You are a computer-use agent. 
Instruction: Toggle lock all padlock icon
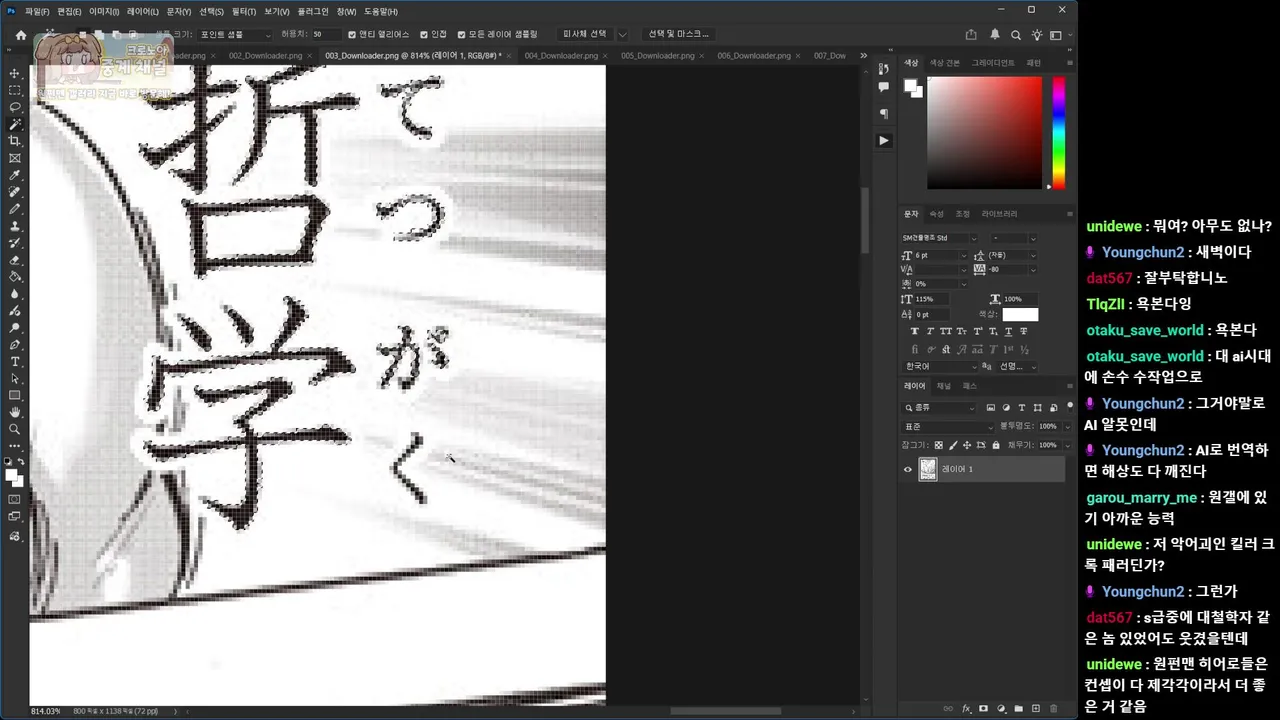994,445
